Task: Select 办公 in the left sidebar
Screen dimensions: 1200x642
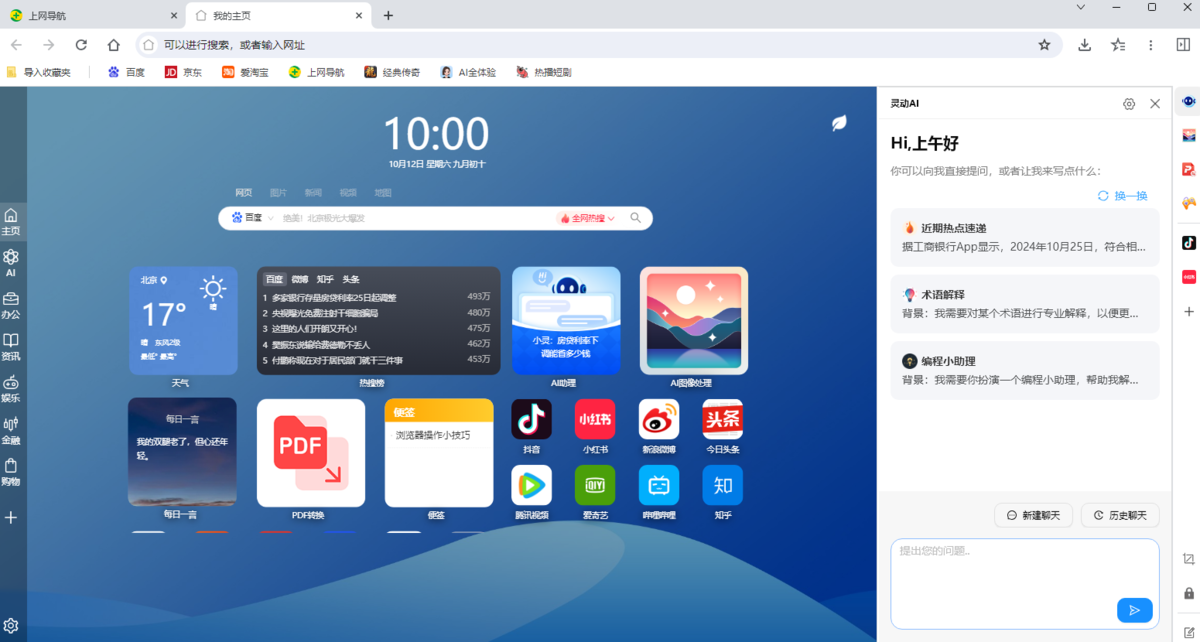Action: [x=11, y=305]
